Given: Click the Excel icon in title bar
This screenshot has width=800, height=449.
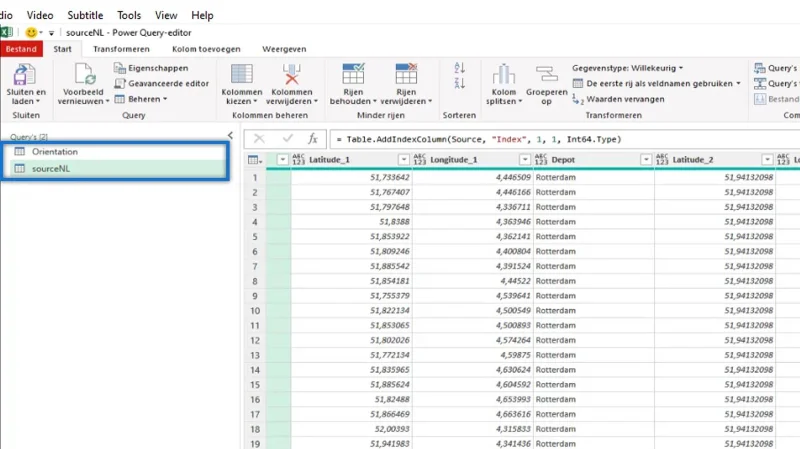Looking at the screenshot, I should (x=6, y=32).
